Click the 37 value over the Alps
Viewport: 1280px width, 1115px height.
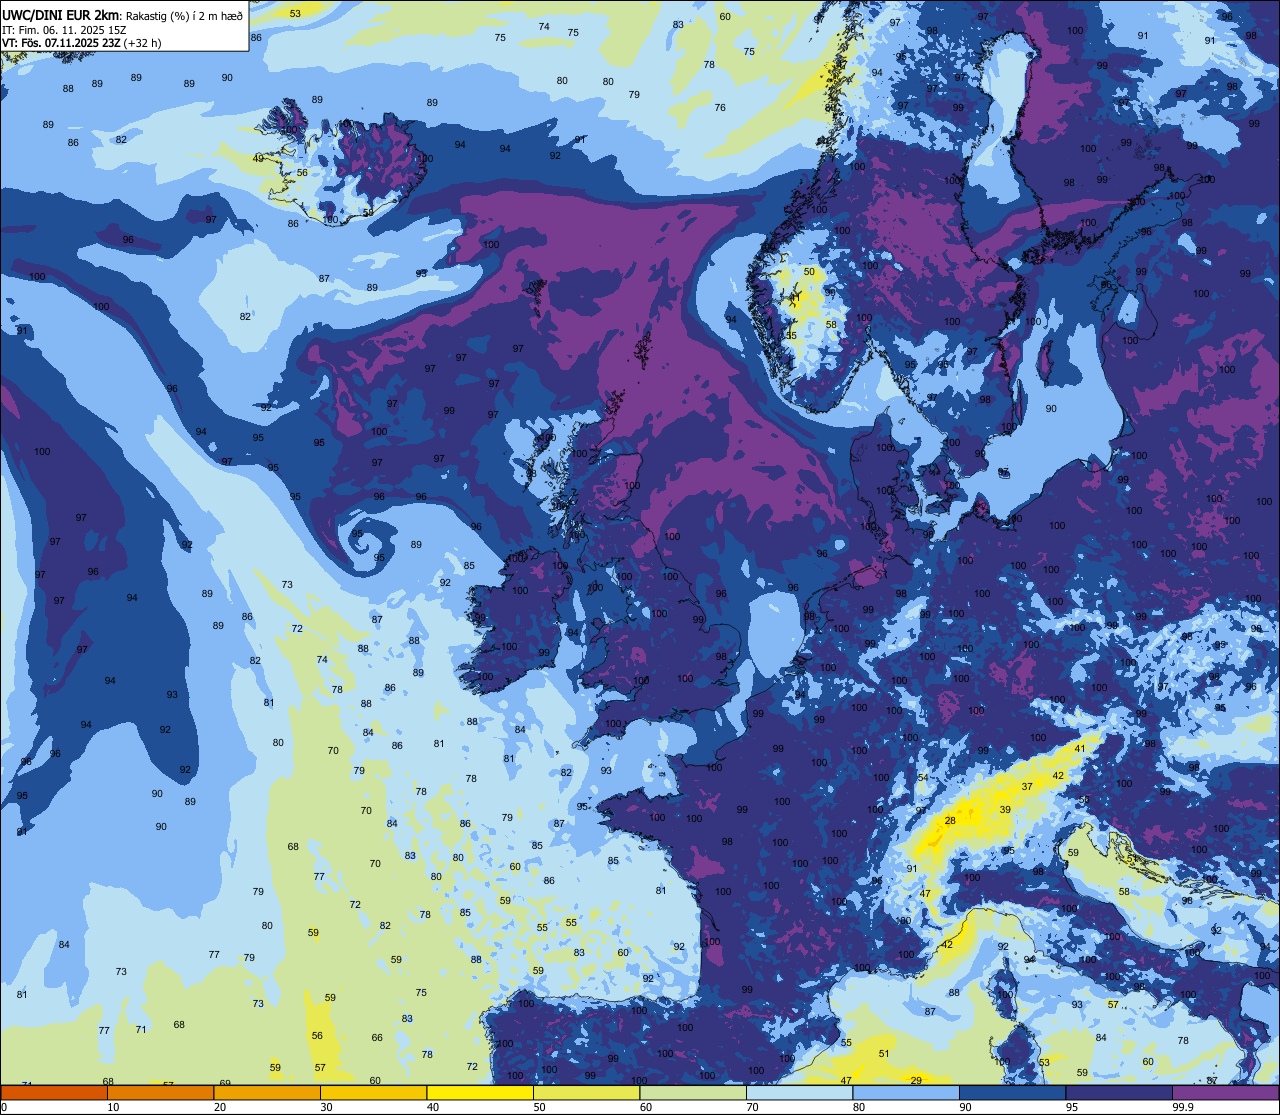[x=1027, y=787]
